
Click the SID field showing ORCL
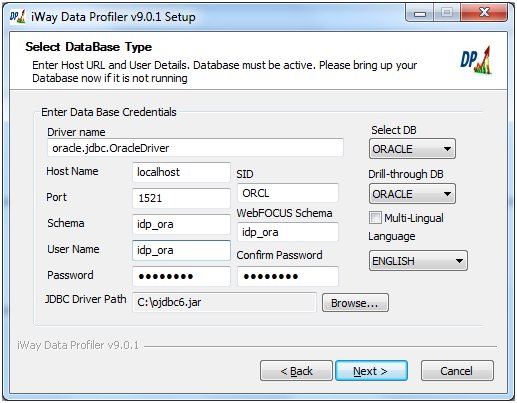(x=288, y=193)
